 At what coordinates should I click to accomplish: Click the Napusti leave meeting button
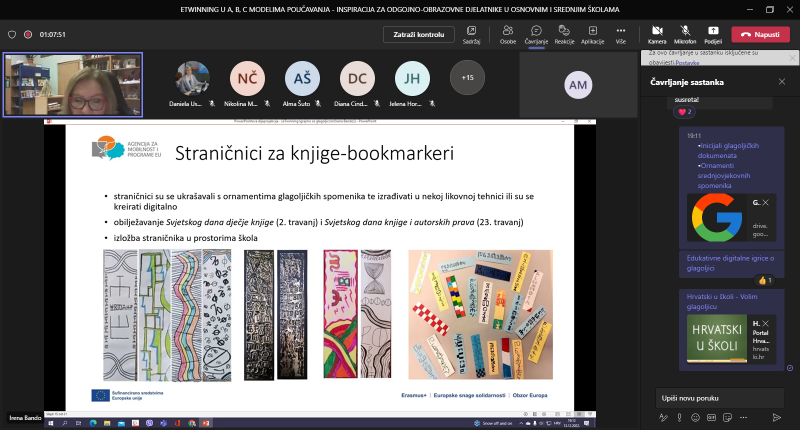tap(760, 34)
